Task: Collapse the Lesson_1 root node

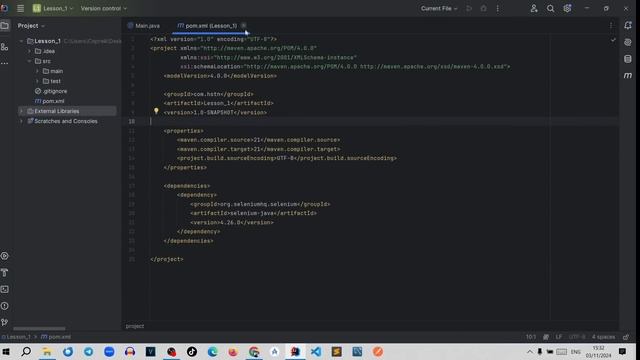Action: (21, 41)
